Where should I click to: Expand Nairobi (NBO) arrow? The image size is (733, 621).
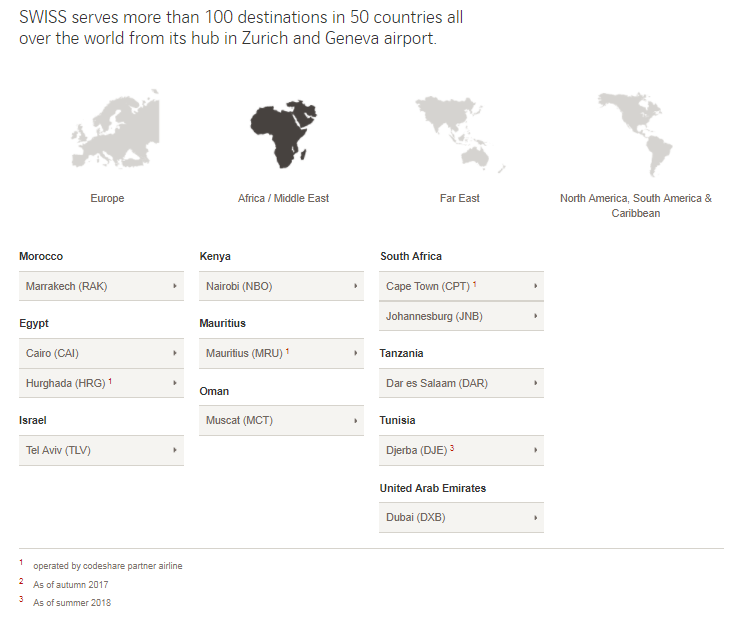(x=355, y=286)
